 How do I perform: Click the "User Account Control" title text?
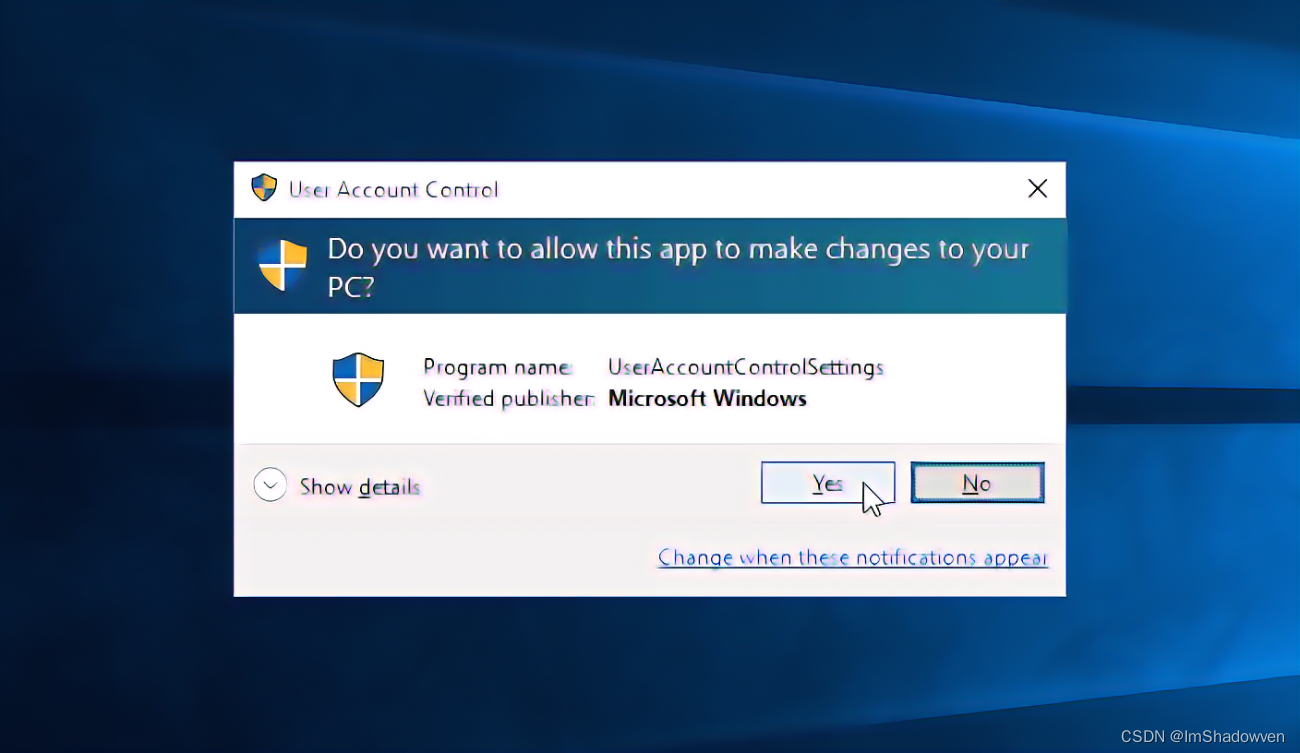pyautogui.click(x=393, y=189)
